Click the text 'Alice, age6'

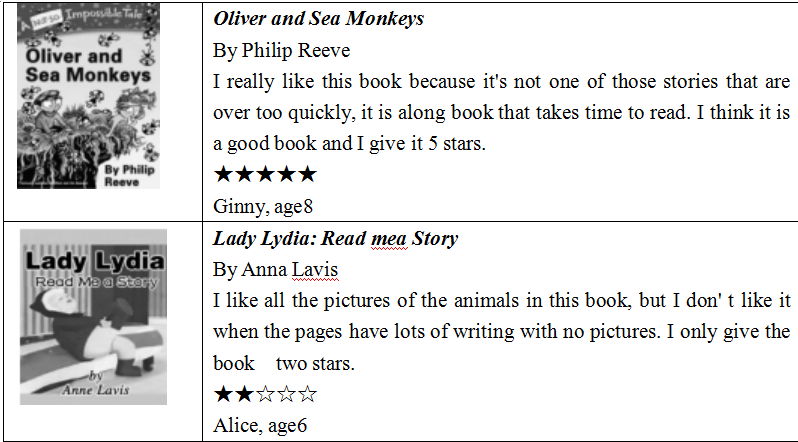(x=260, y=426)
